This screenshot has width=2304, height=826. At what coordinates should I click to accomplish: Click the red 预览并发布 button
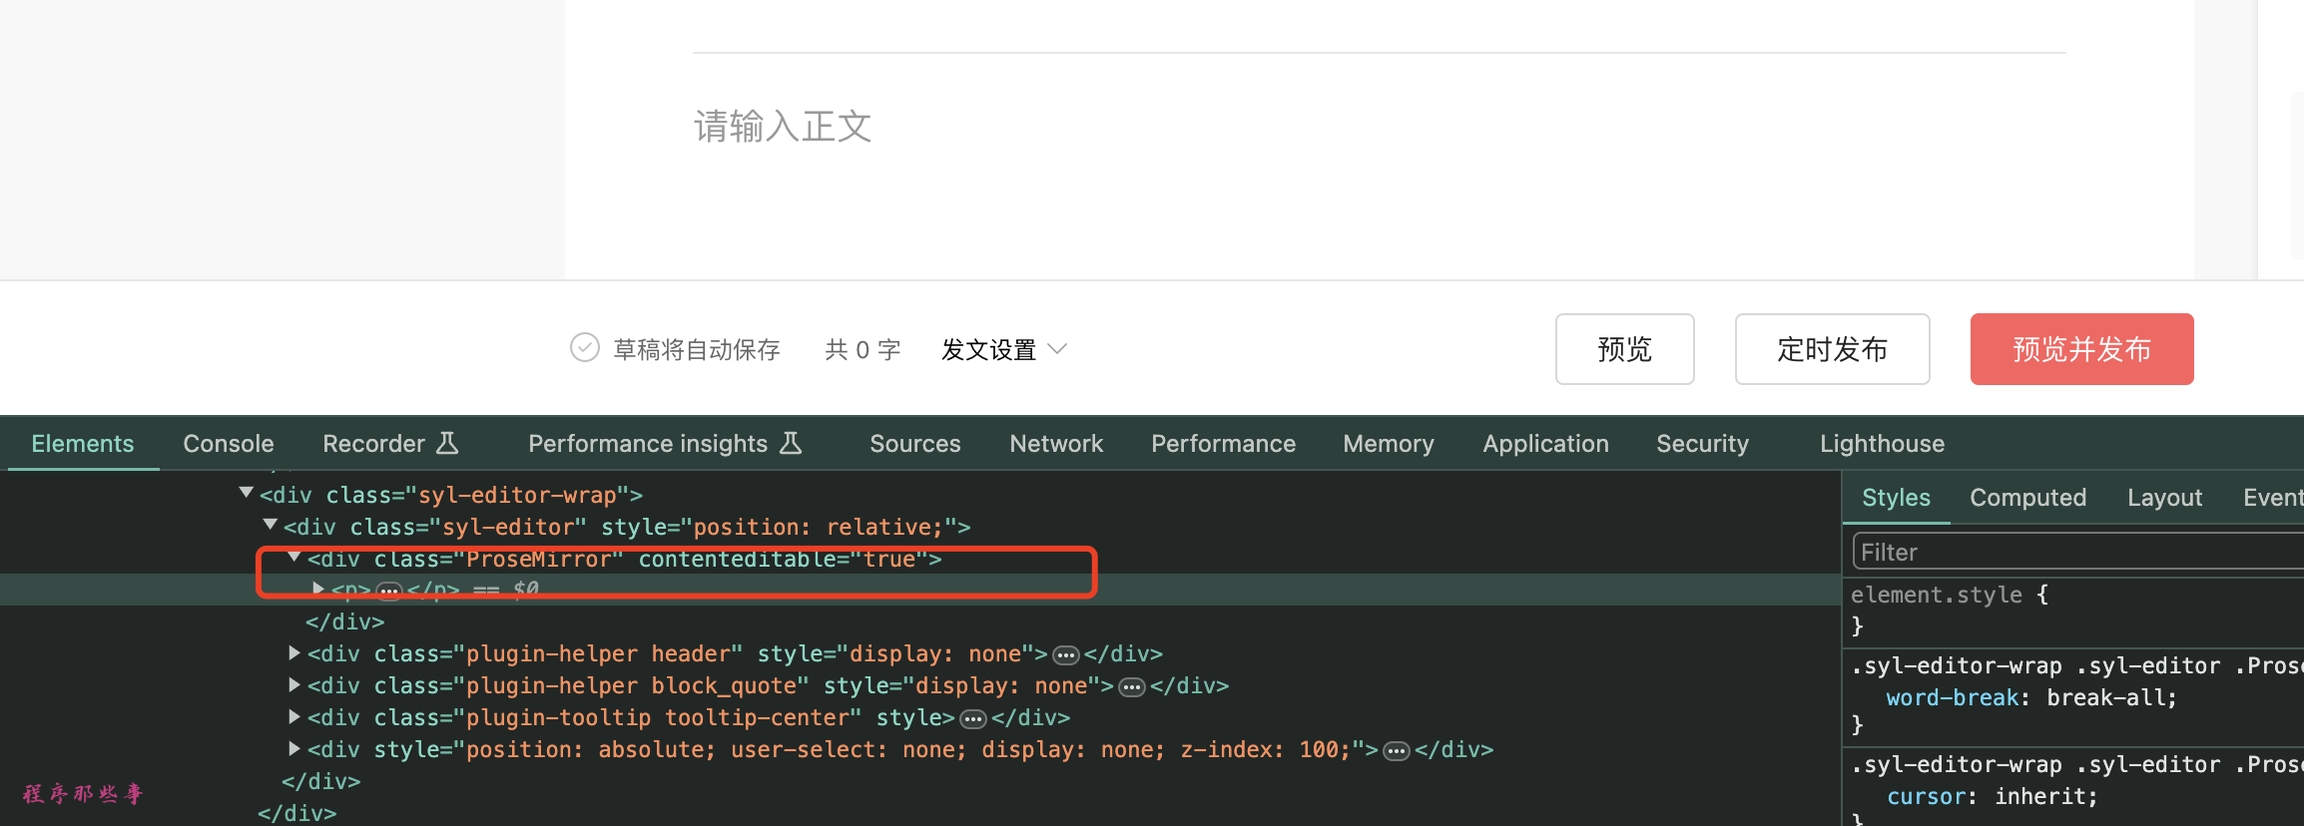click(2081, 349)
